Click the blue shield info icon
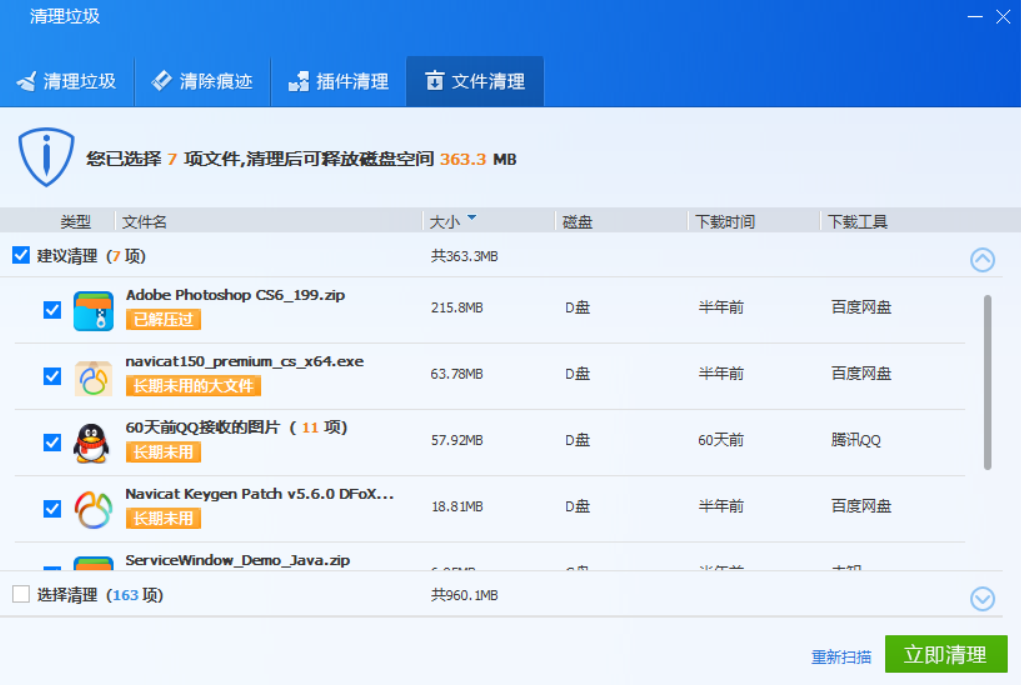Image resolution: width=1021 pixels, height=685 pixels. [x=46, y=157]
